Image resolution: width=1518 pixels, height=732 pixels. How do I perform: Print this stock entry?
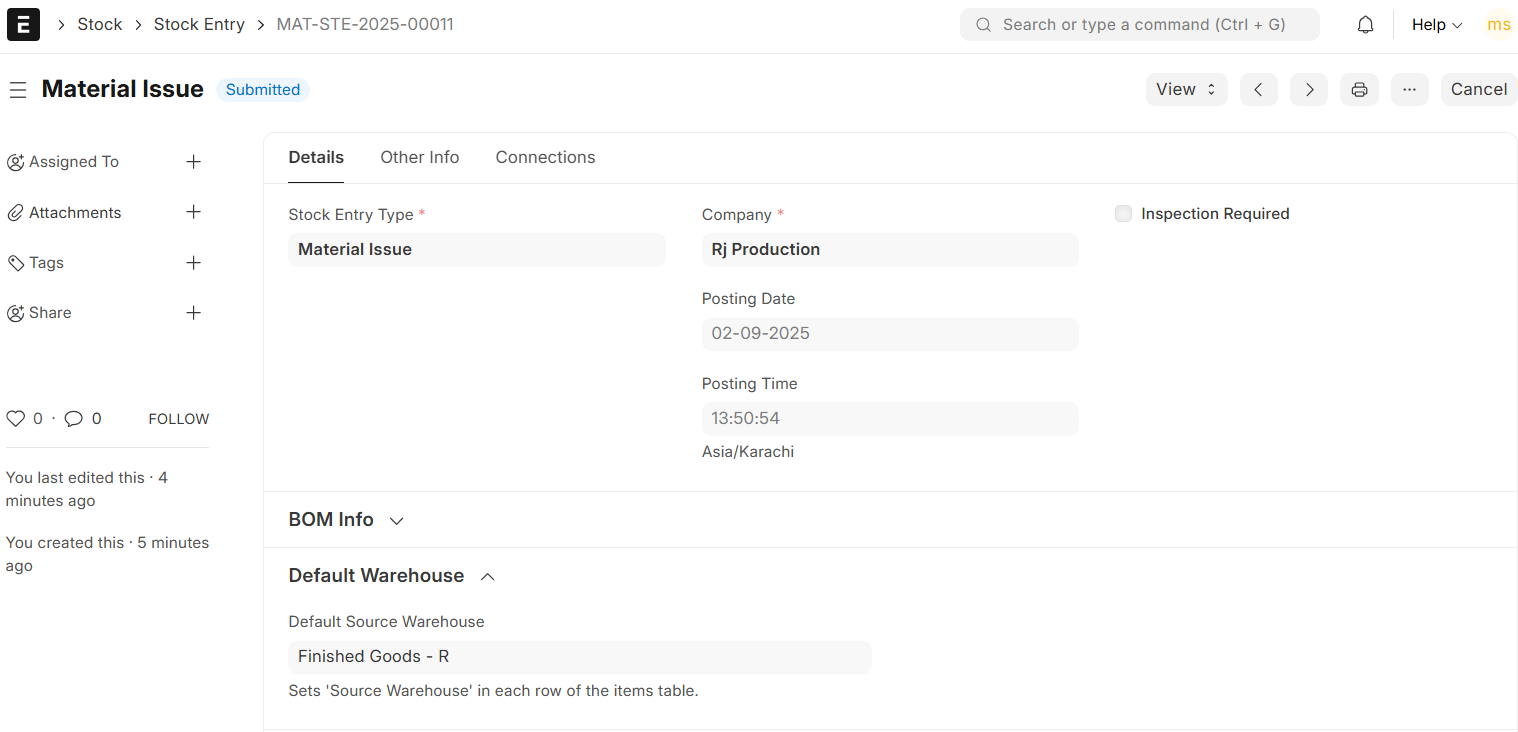(1359, 90)
